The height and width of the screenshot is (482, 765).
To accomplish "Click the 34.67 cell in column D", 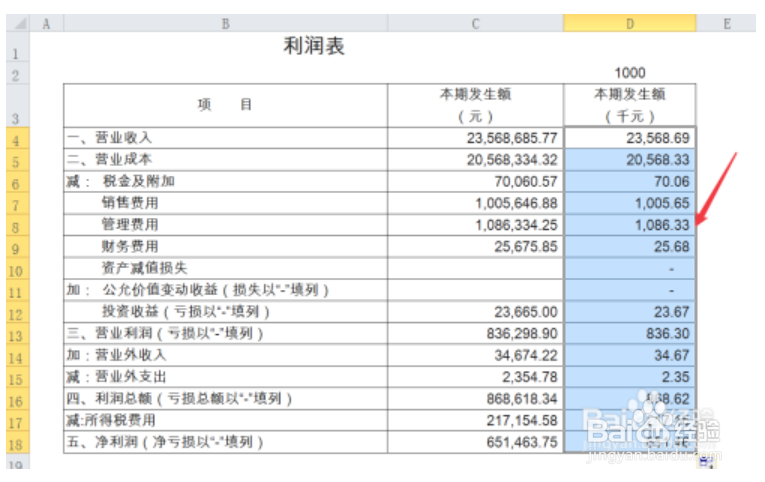I will (630, 355).
